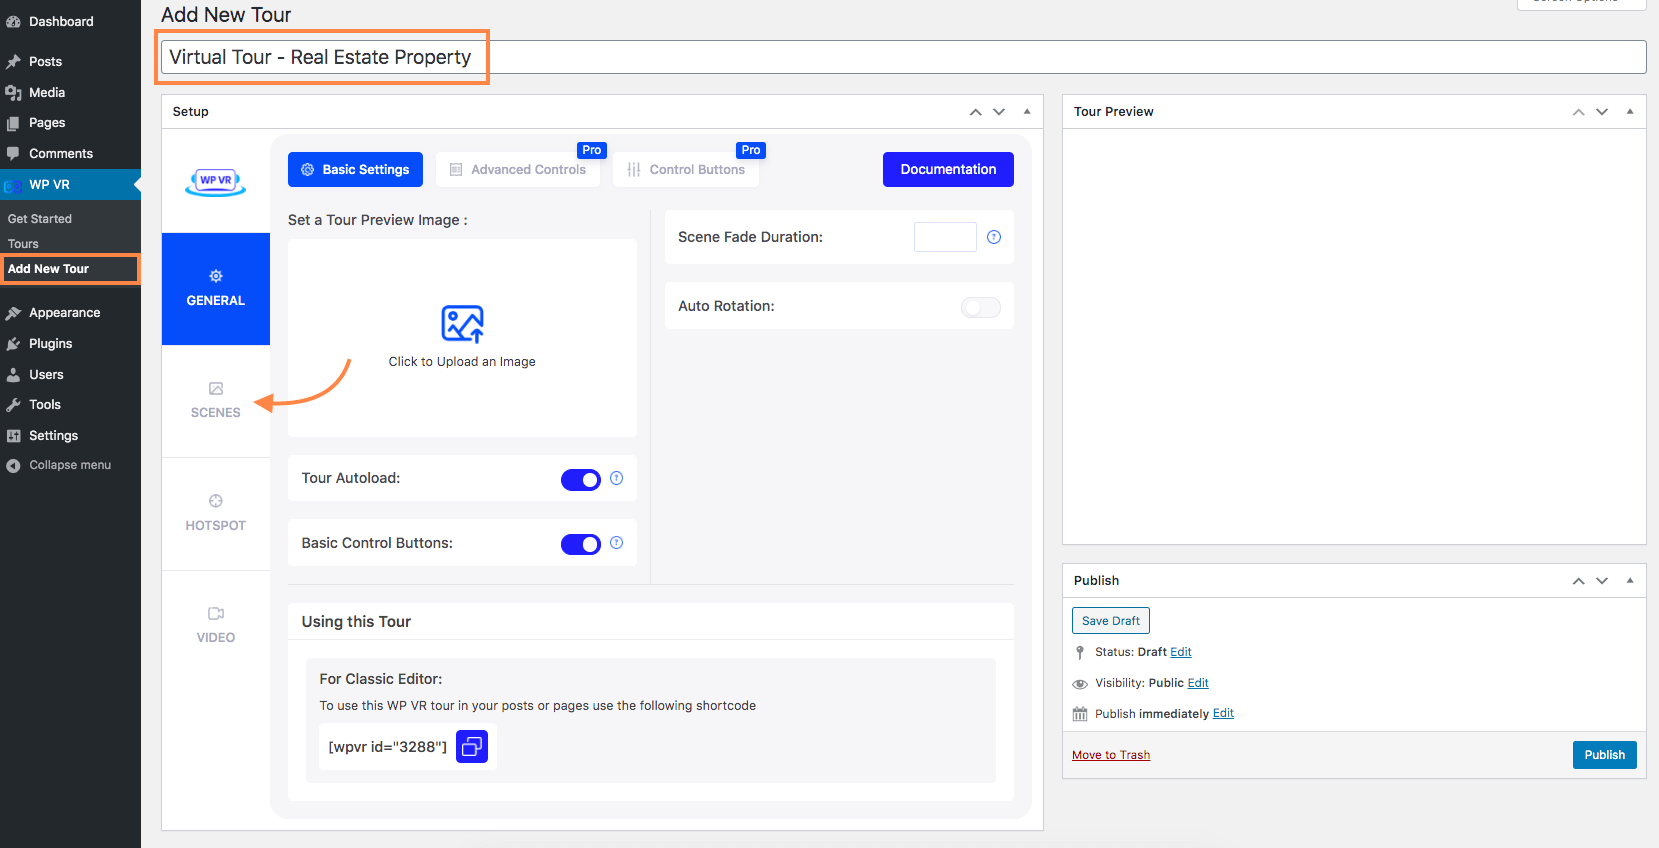Enable the Auto Rotation toggle
Screen dimensions: 1659x848
[980, 307]
